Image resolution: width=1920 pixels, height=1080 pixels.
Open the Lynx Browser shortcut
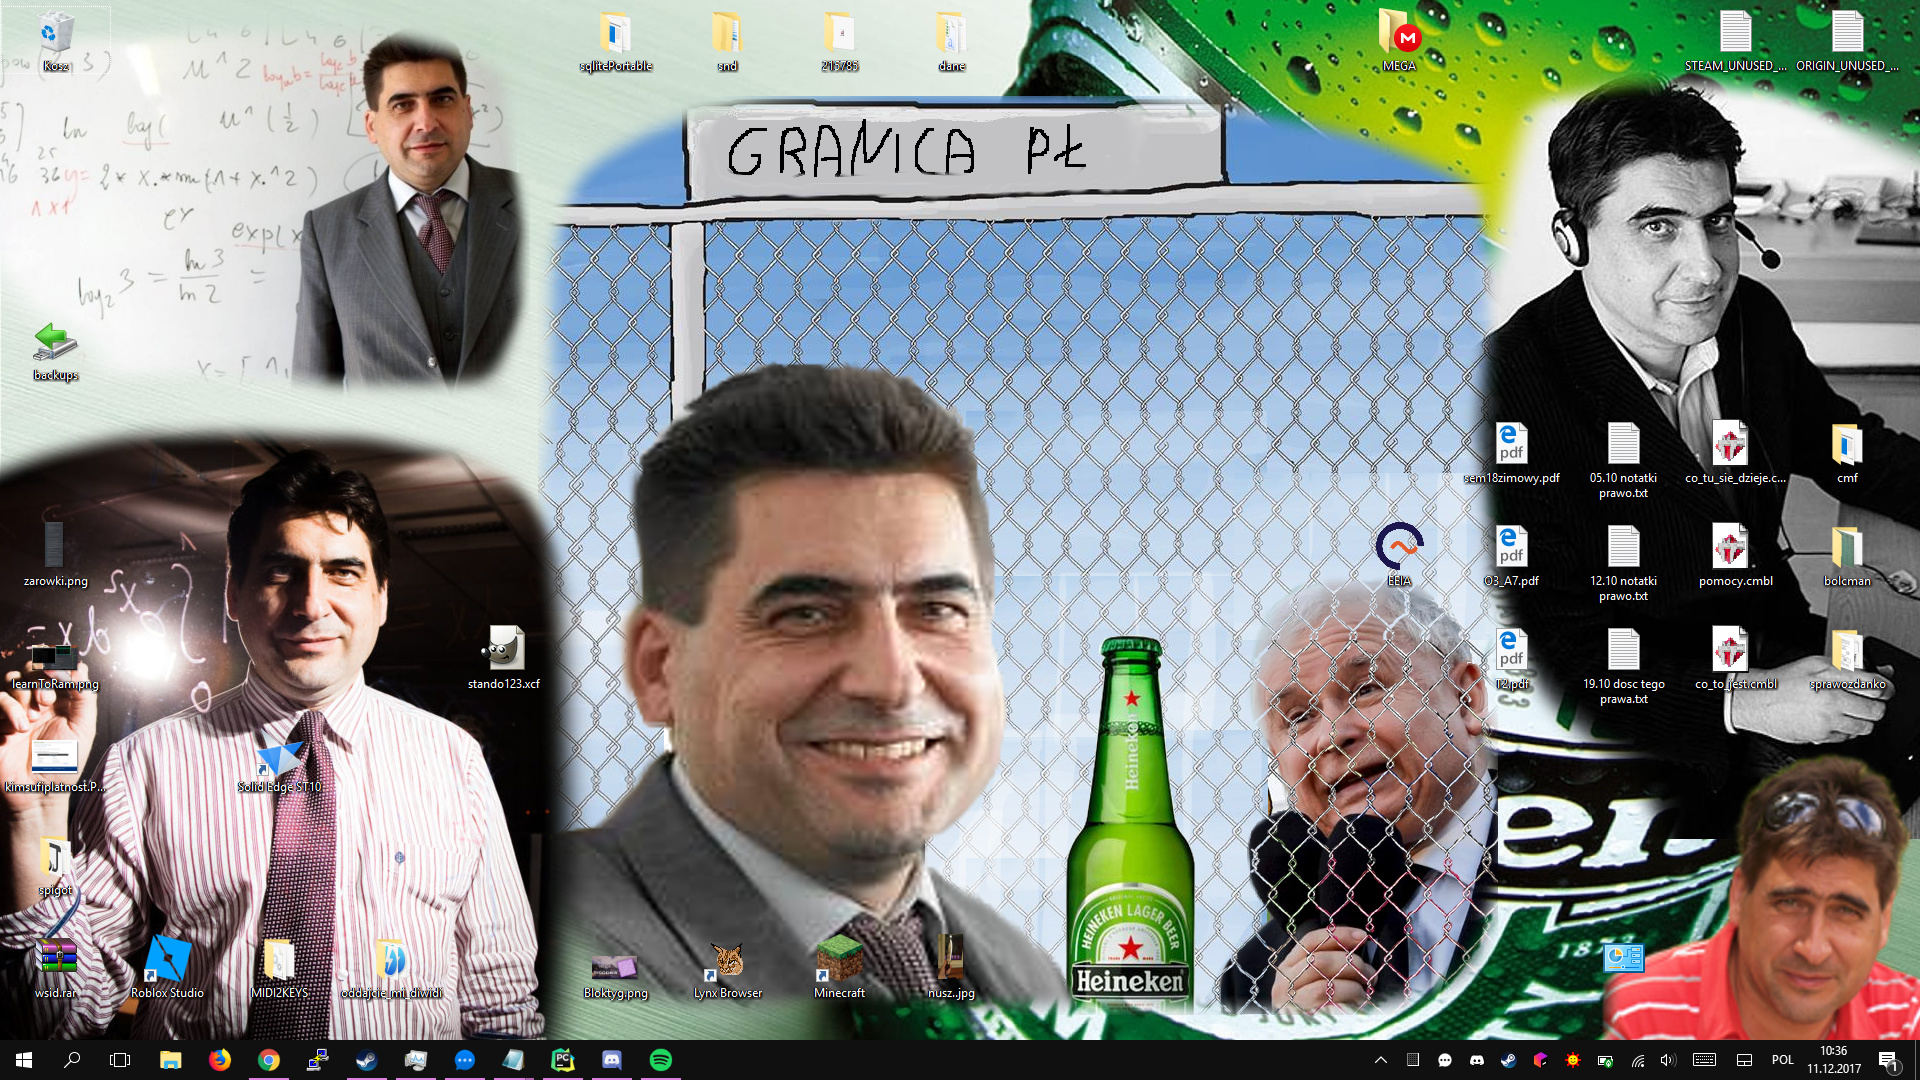coord(727,961)
